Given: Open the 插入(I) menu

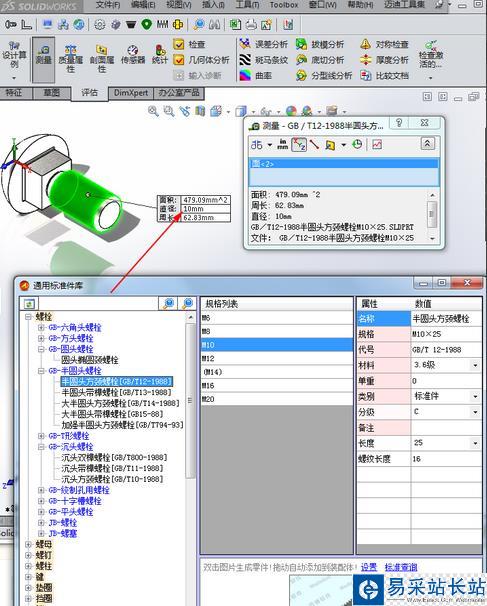Looking at the screenshot, I should click(213, 5).
